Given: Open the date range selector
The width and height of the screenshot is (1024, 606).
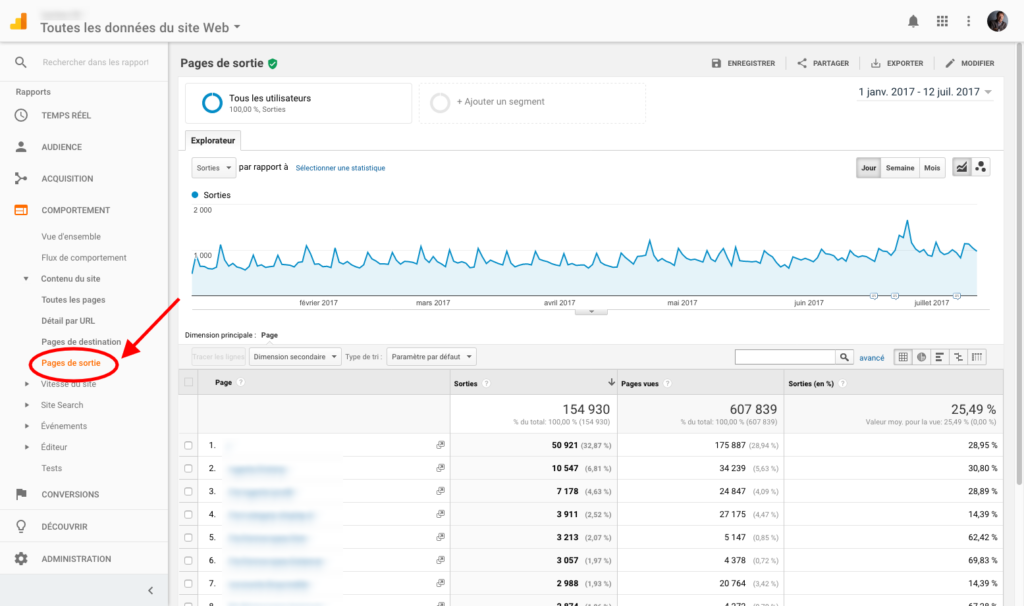Looking at the screenshot, I should (925, 92).
